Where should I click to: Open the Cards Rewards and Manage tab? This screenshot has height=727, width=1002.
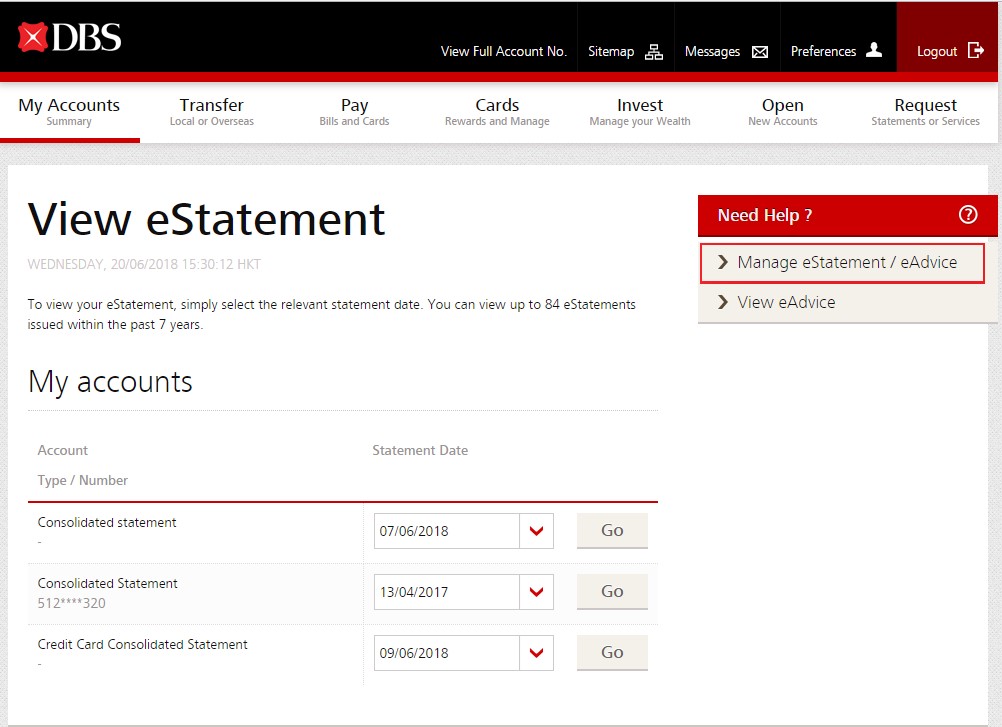point(497,112)
